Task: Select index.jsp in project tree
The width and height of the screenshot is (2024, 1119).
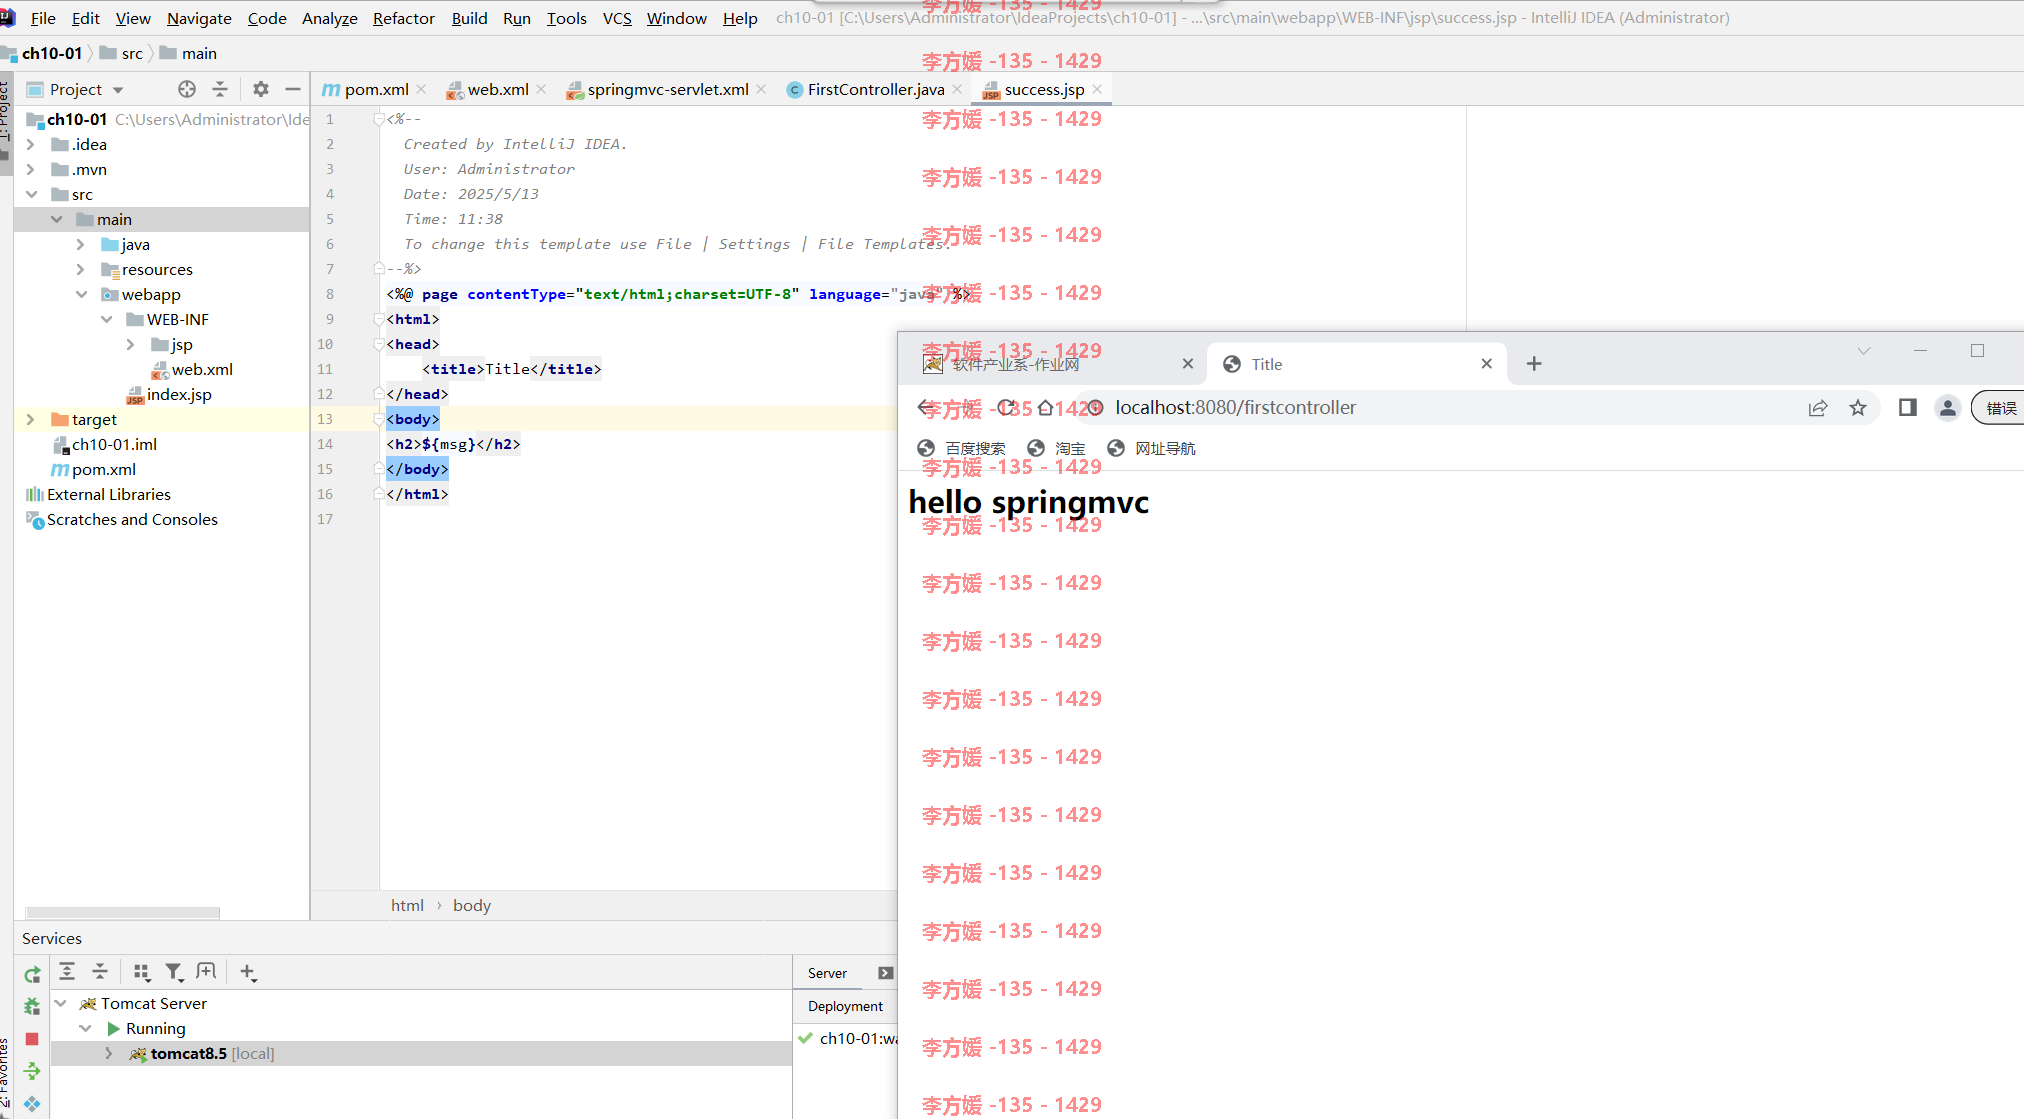Action: (169, 394)
